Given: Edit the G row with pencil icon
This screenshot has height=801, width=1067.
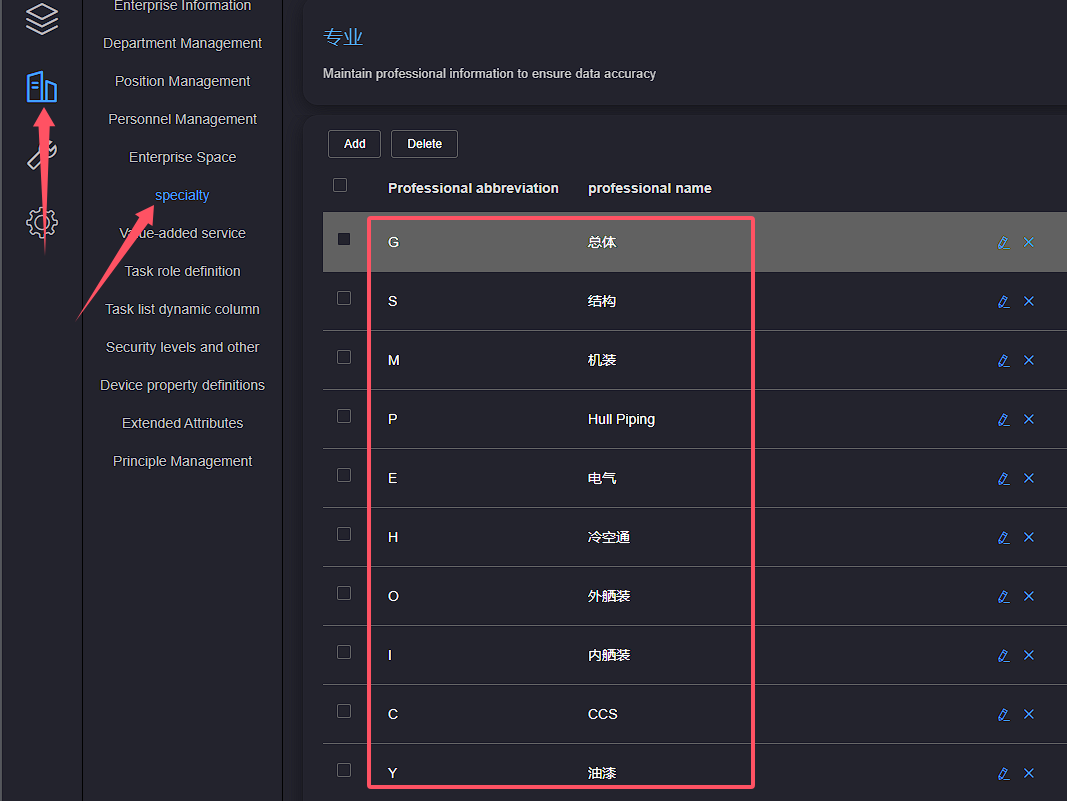Looking at the screenshot, I should [x=1004, y=242].
